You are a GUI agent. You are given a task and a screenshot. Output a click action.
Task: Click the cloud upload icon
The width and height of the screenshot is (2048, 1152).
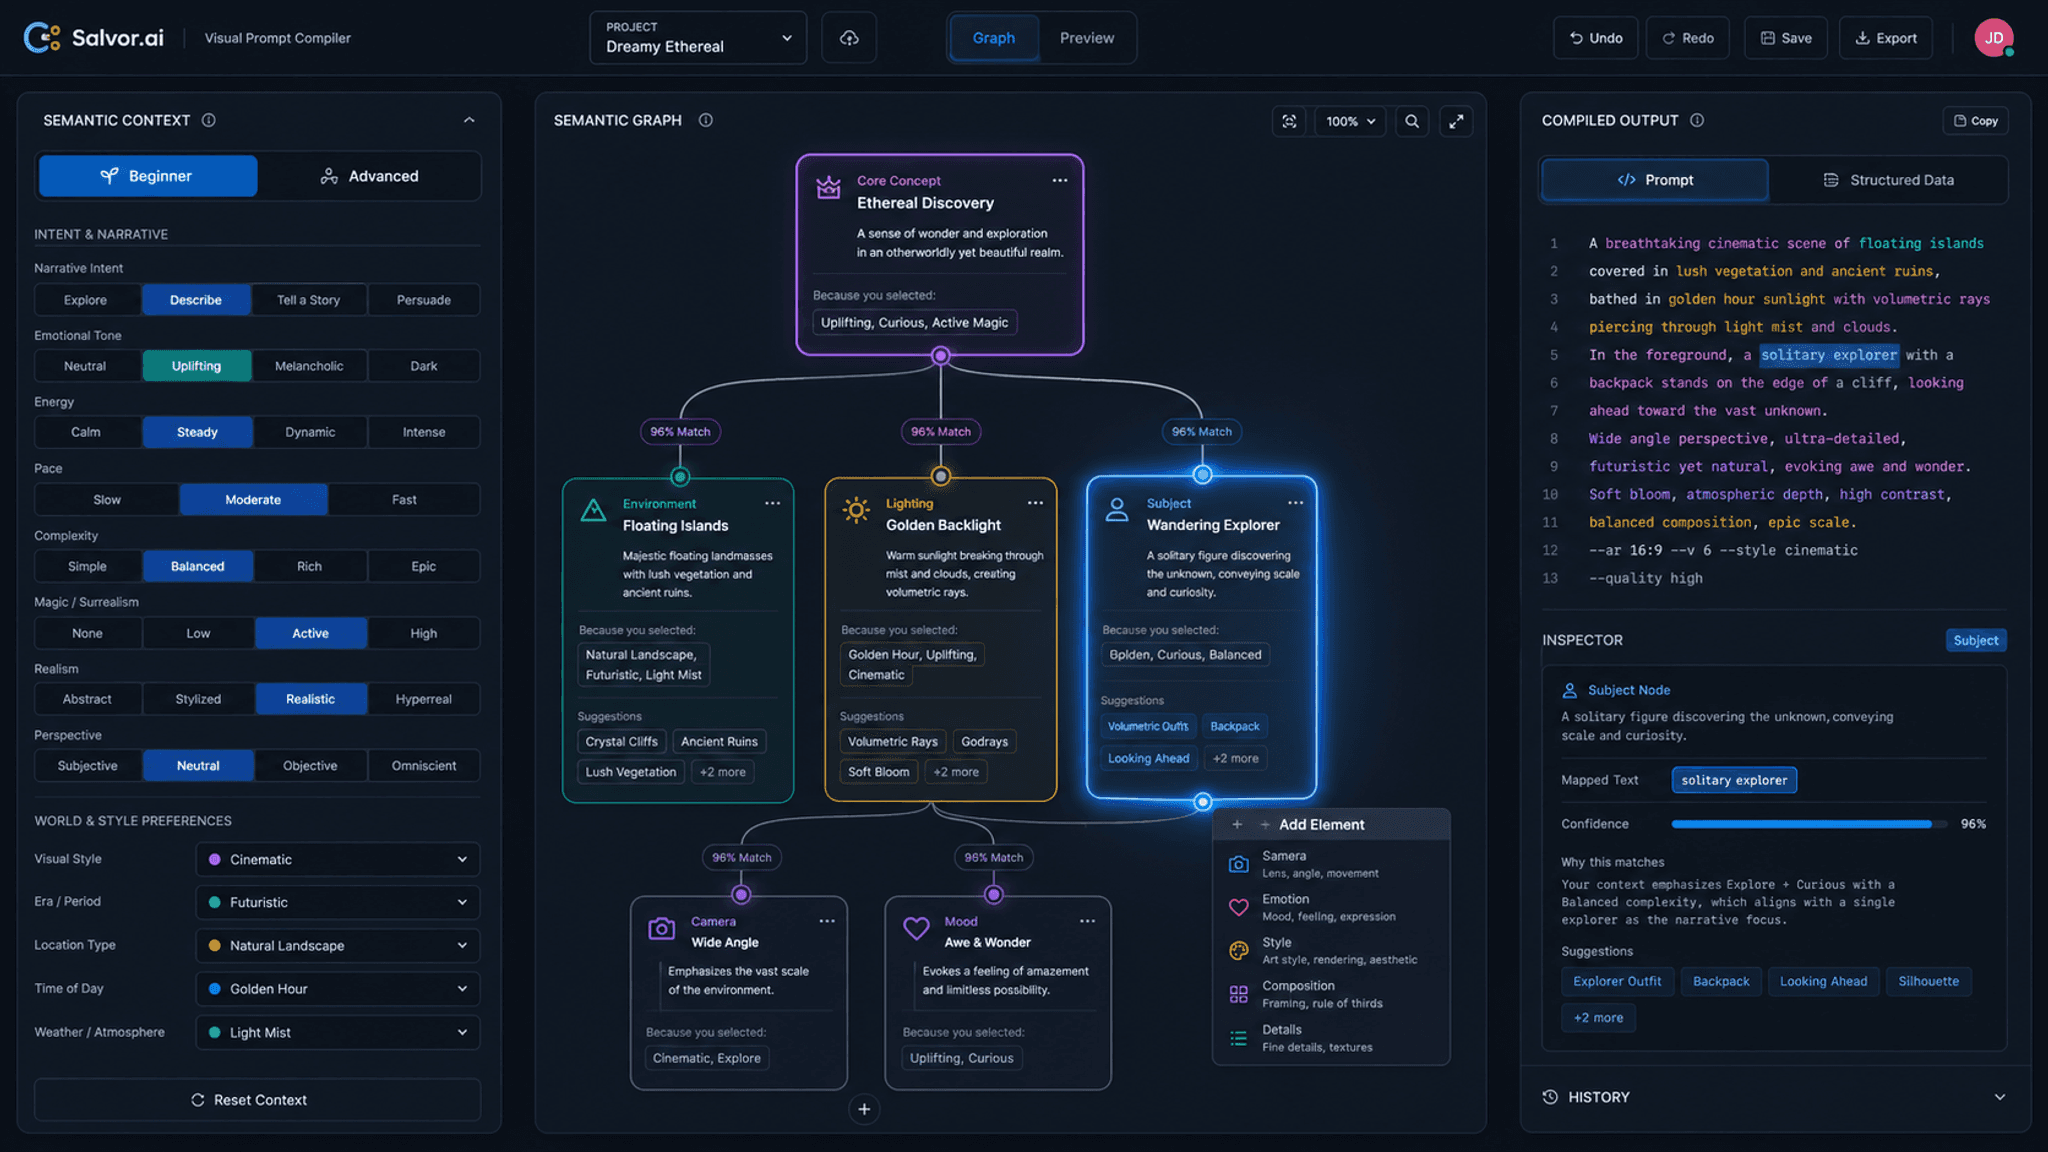(x=849, y=38)
